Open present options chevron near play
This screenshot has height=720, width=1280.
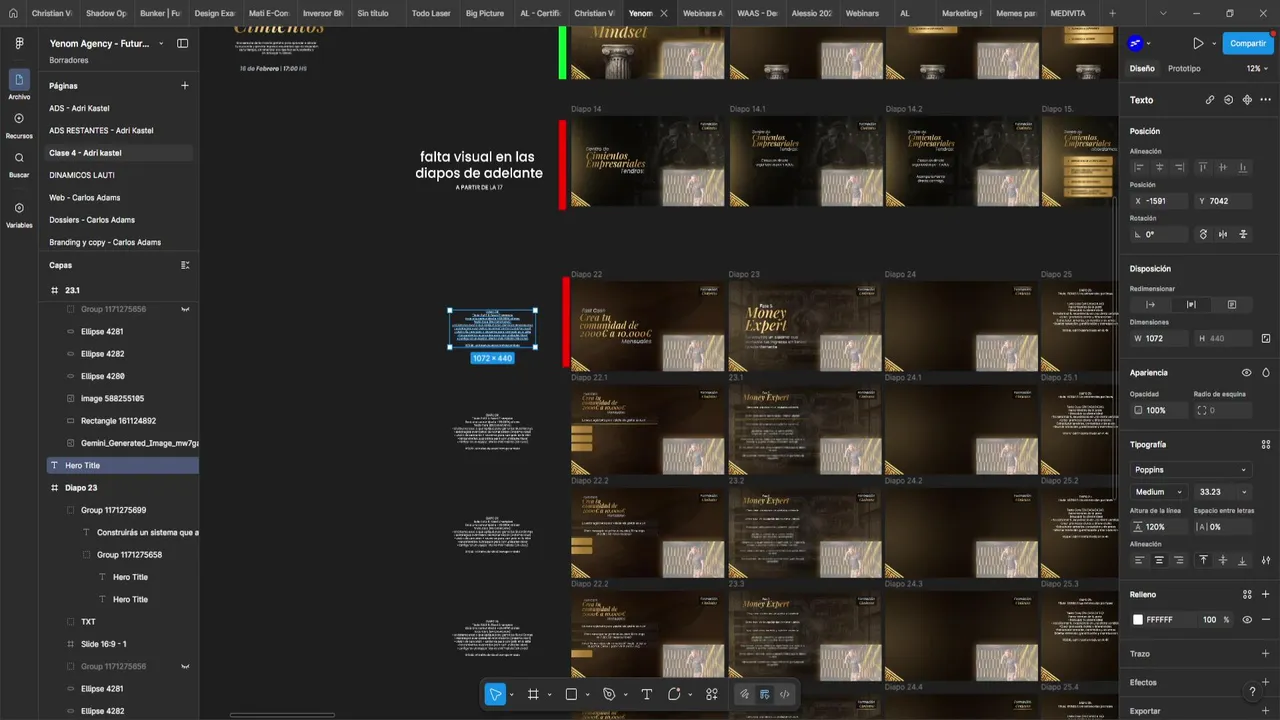1214,44
